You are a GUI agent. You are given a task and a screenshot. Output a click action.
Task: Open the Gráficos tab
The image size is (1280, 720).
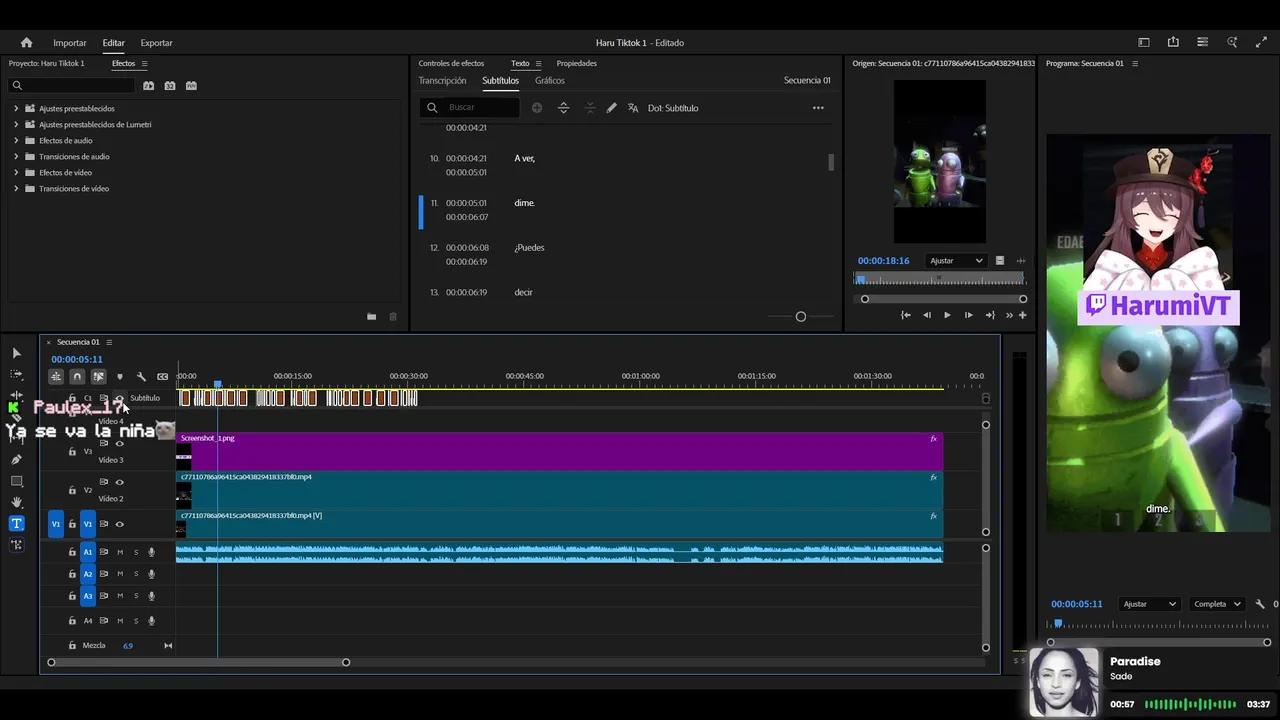(549, 81)
